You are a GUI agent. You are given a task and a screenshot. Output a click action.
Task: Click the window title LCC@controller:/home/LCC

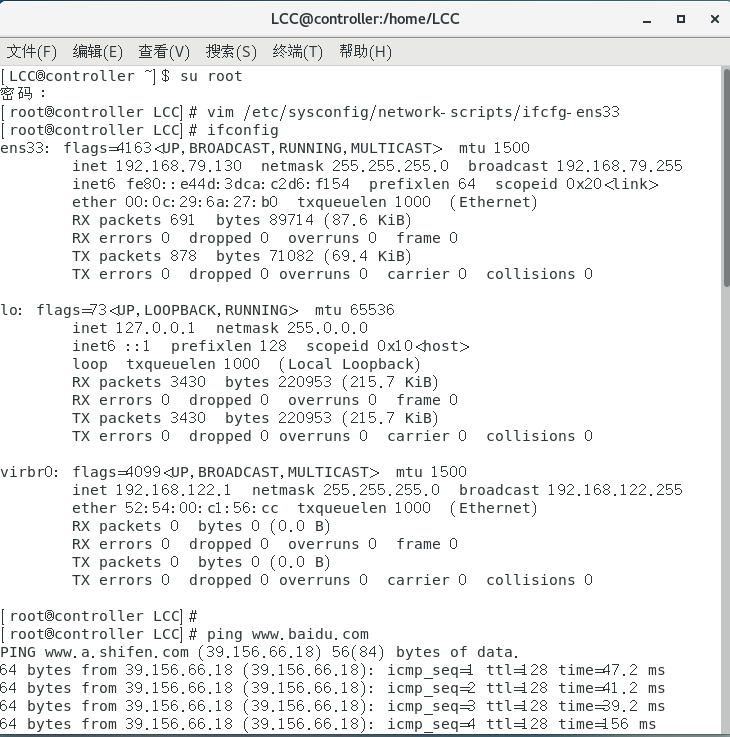click(x=365, y=19)
